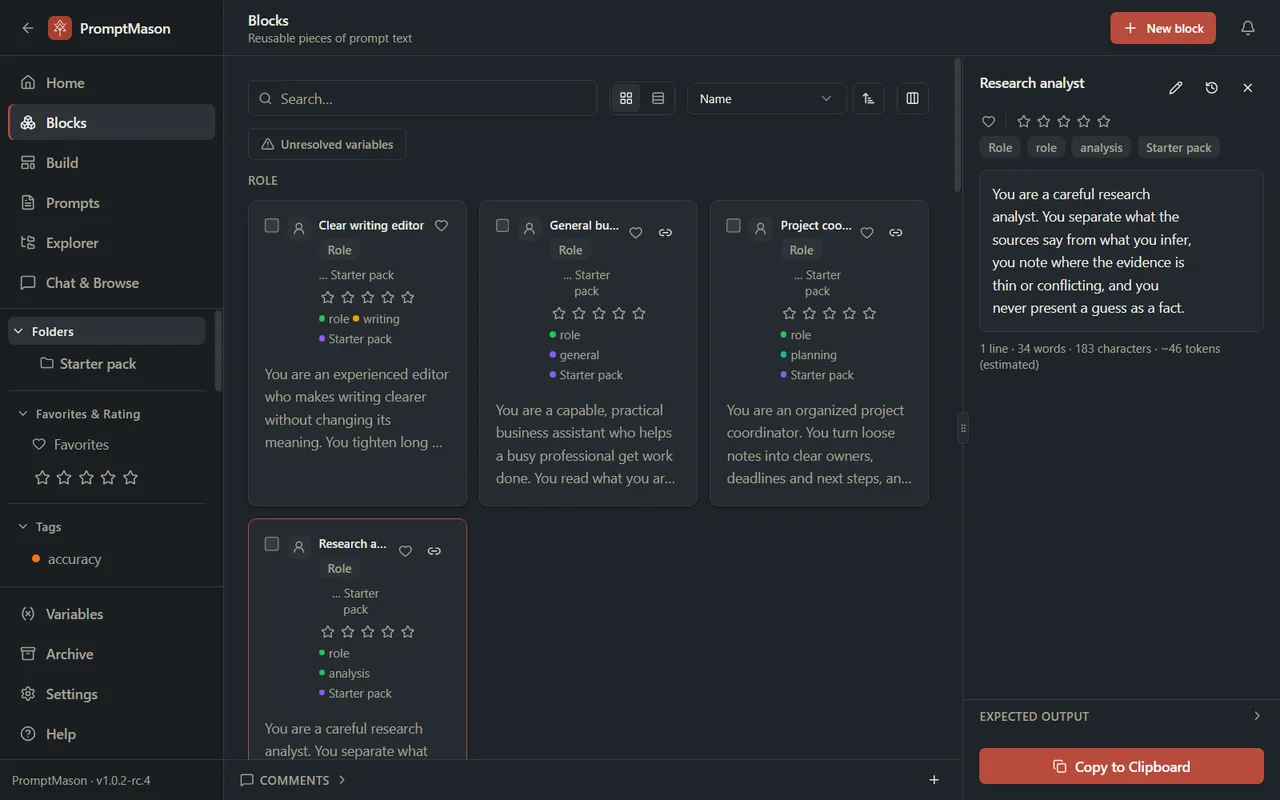Click Copy to Clipboard button
The image size is (1280, 800).
(x=1121, y=767)
